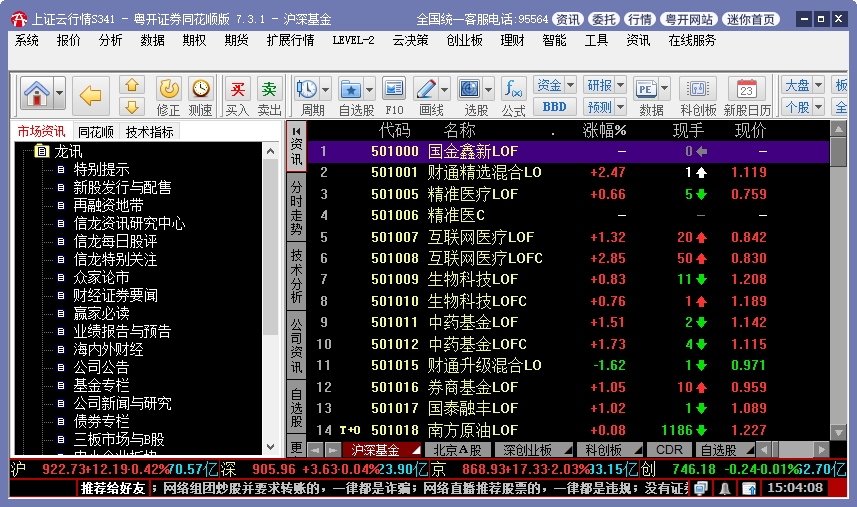
Task: Expand the 选股 dropdown arrow
Action: [489, 89]
